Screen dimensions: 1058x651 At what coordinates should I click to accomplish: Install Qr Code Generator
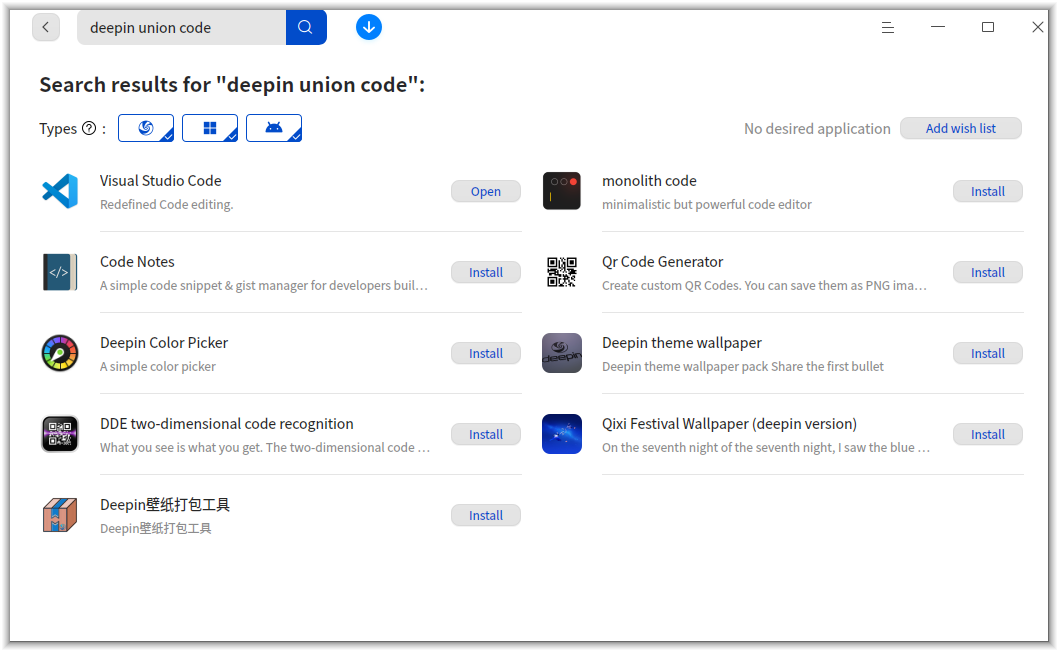click(x=988, y=273)
